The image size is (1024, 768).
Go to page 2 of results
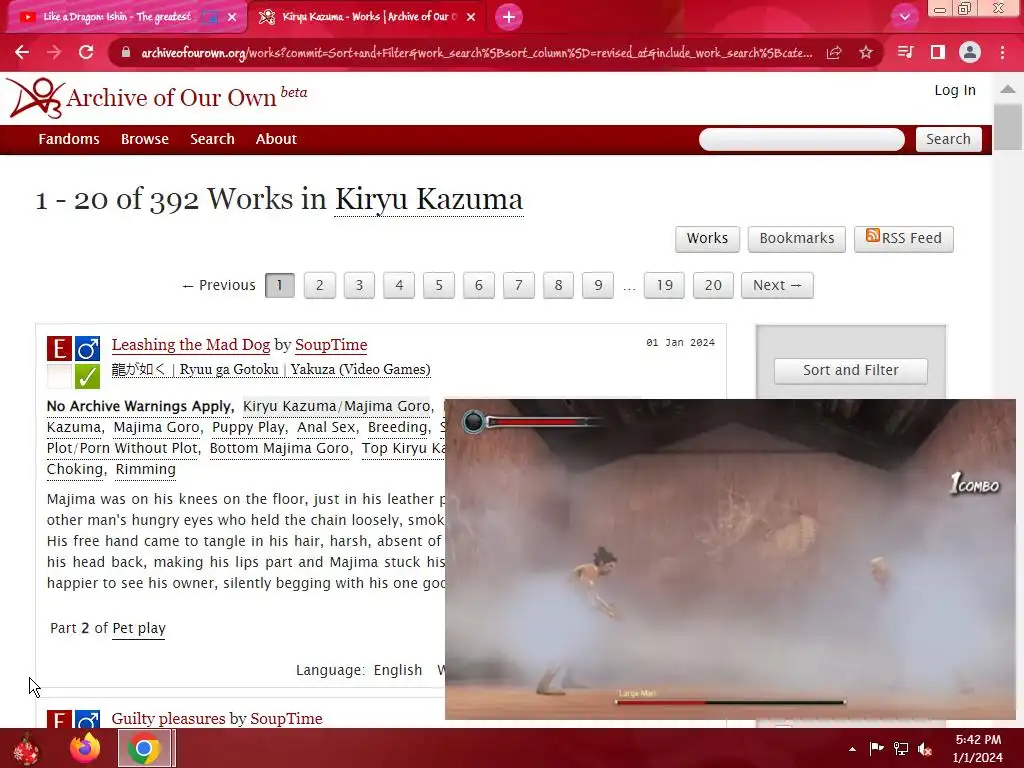(x=319, y=285)
